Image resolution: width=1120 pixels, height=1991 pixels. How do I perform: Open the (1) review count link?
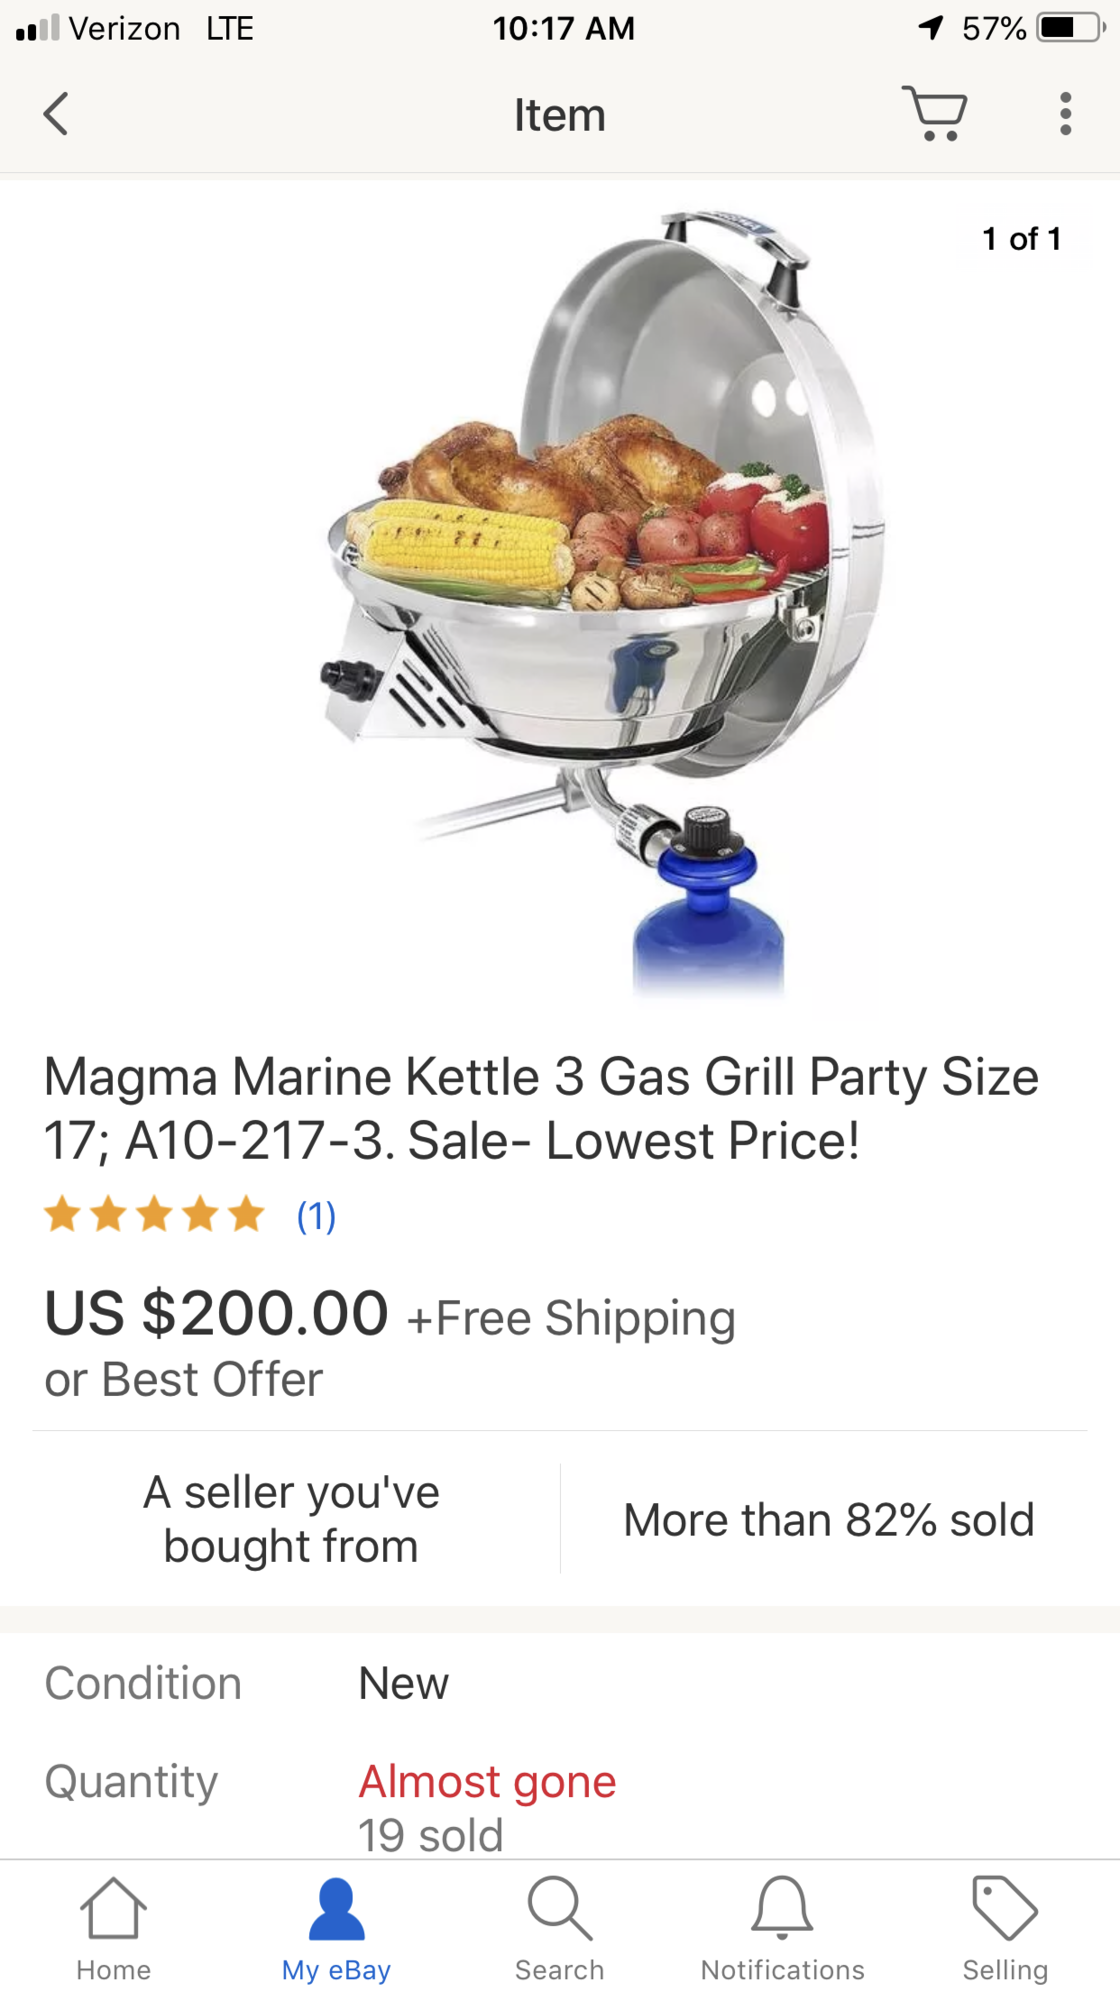pyautogui.click(x=316, y=1216)
